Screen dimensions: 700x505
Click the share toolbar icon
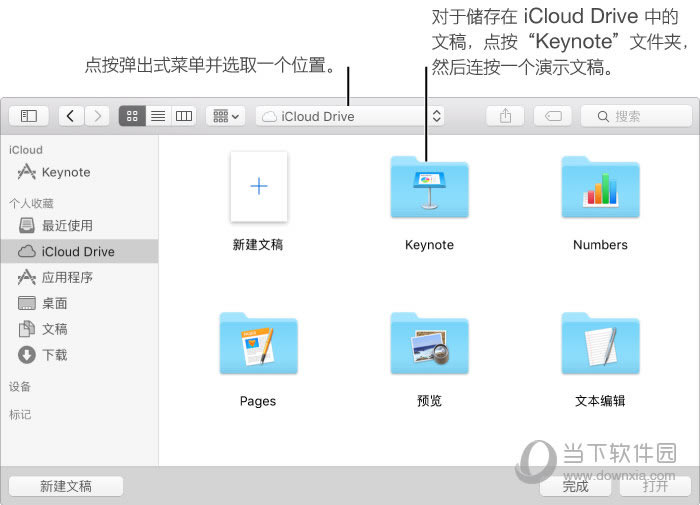tap(505, 116)
